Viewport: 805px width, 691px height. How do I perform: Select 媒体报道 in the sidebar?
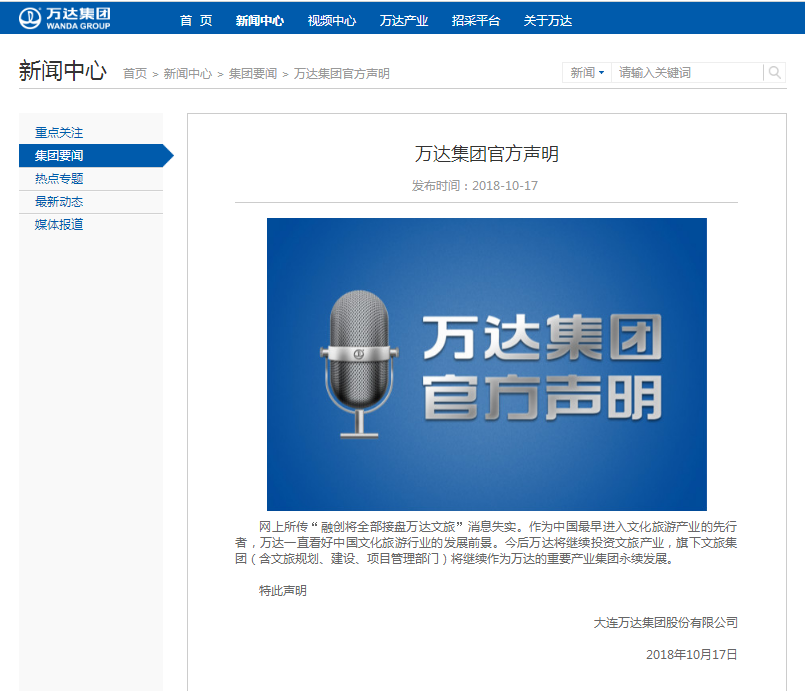[x=59, y=224]
